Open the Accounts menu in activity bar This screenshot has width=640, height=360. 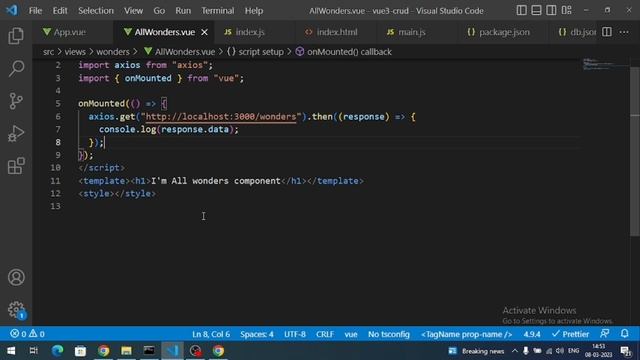point(16,278)
